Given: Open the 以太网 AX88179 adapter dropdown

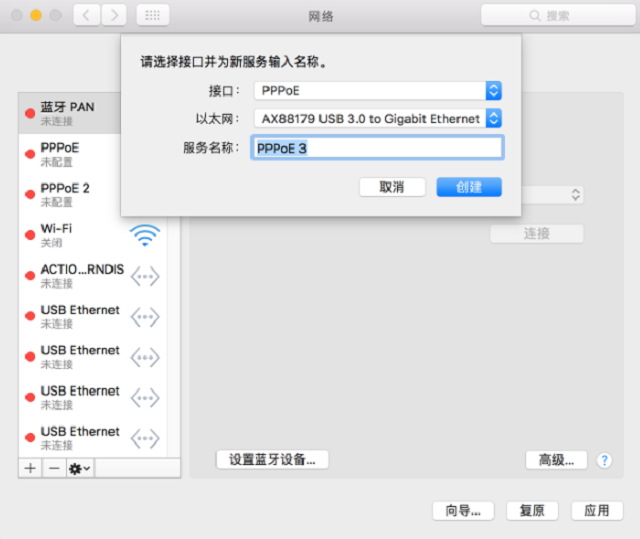Looking at the screenshot, I should tap(378, 119).
